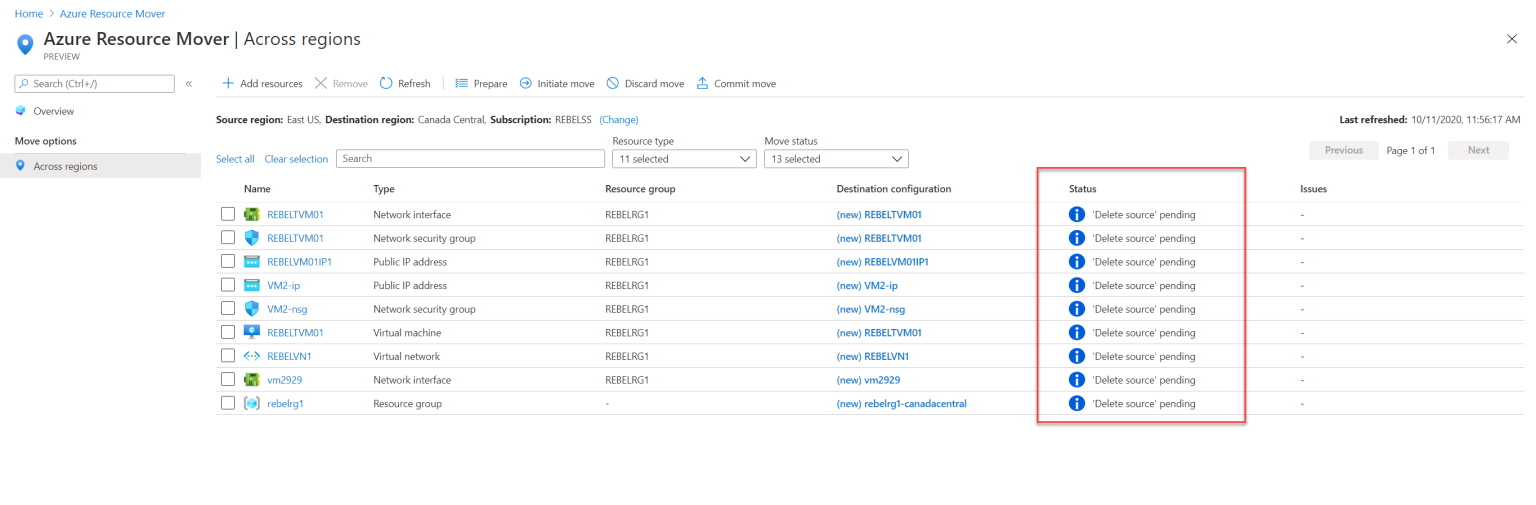Click the Prepare toolbar icon
The image size is (1536, 505).
pyautogui.click(x=462, y=84)
